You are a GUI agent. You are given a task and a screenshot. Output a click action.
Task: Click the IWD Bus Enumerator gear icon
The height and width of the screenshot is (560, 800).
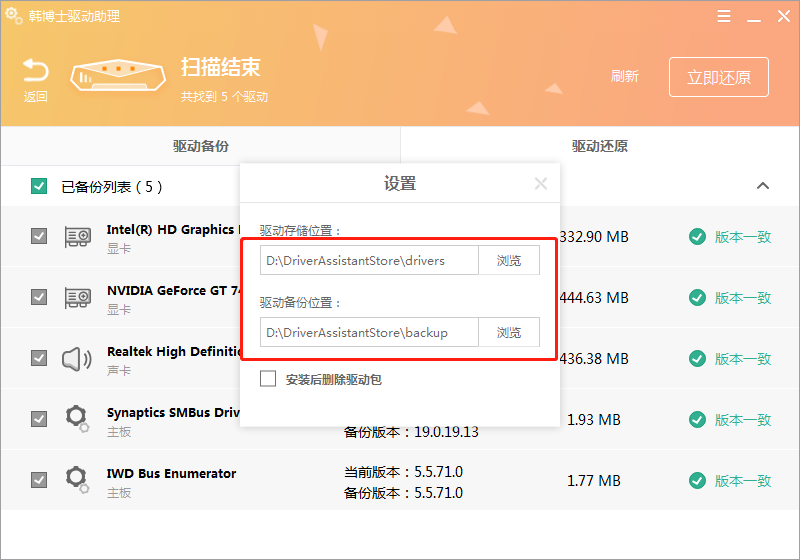(77, 480)
